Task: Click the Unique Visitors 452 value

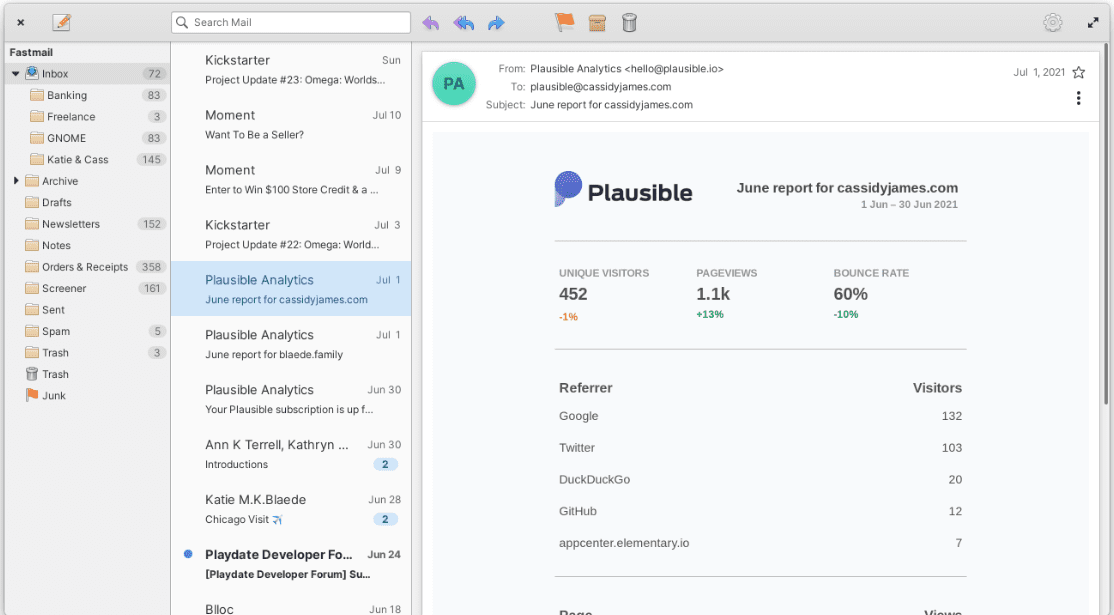Action: click(573, 294)
